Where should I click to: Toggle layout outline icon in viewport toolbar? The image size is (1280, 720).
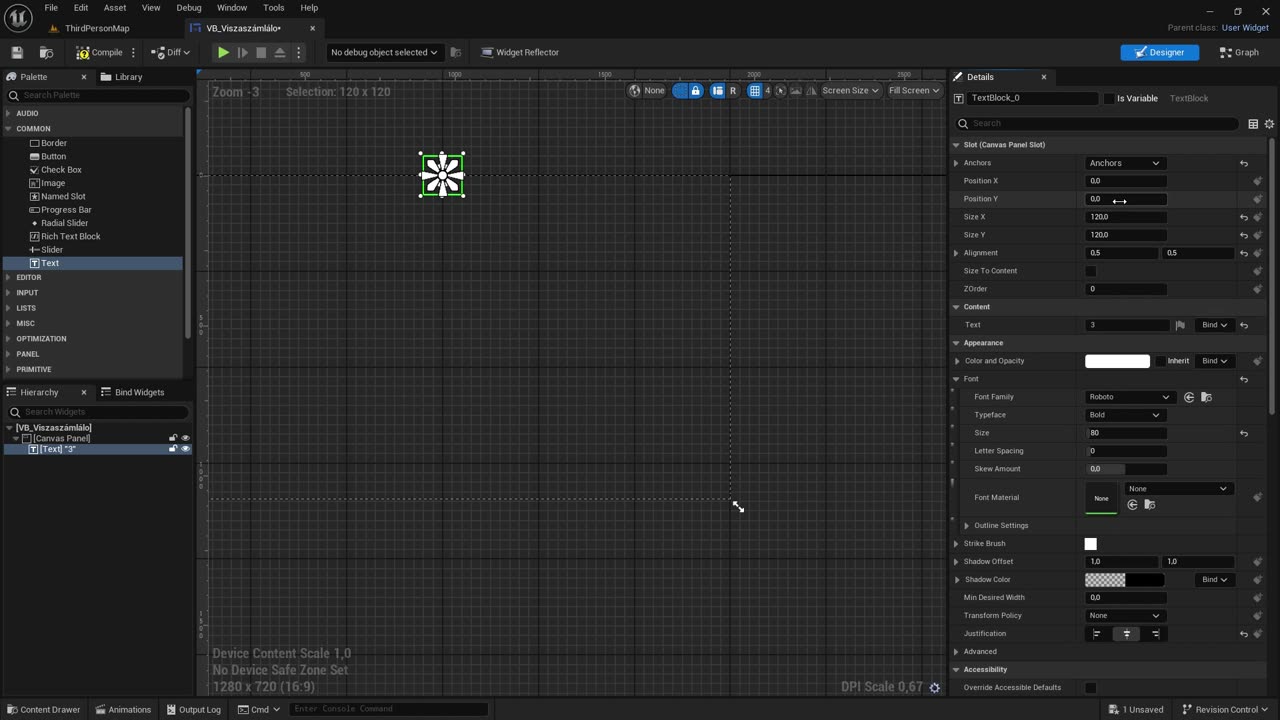click(x=717, y=90)
